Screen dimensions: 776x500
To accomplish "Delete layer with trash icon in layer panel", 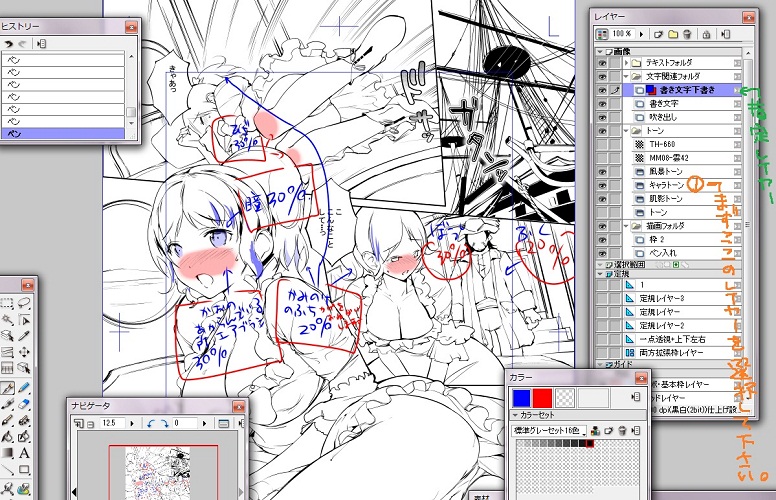I will pos(687,34).
